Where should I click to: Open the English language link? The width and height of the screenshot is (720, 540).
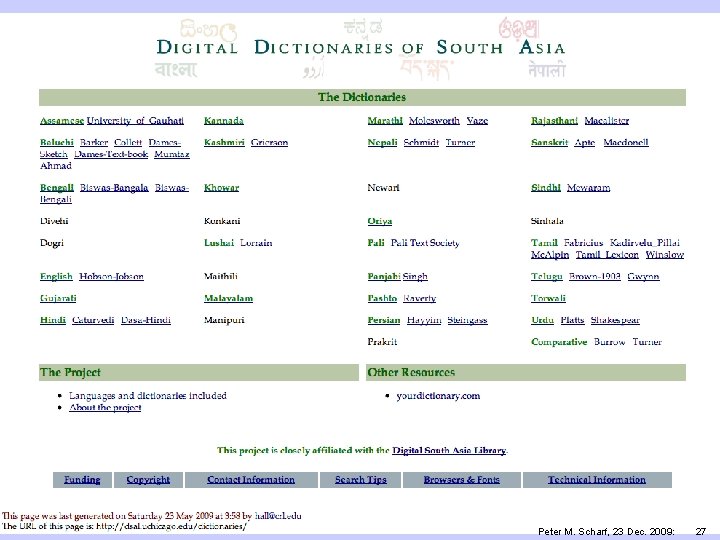pos(56,276)
